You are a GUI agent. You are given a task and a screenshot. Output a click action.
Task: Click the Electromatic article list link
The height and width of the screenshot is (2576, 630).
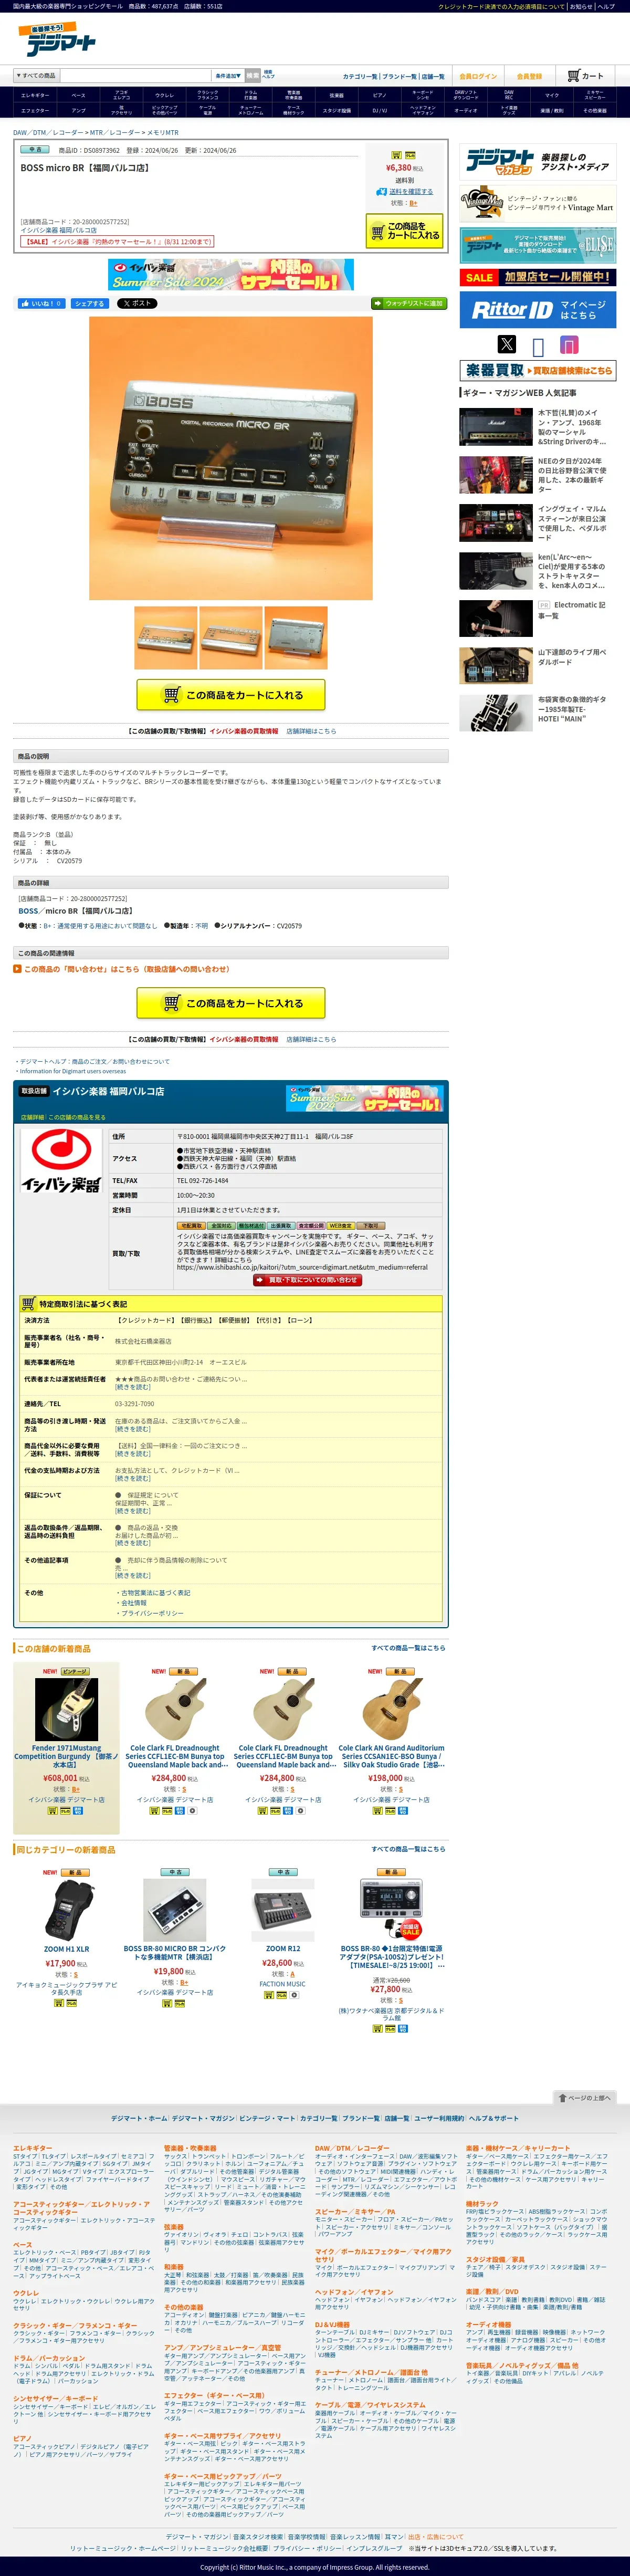pos(571,609)
